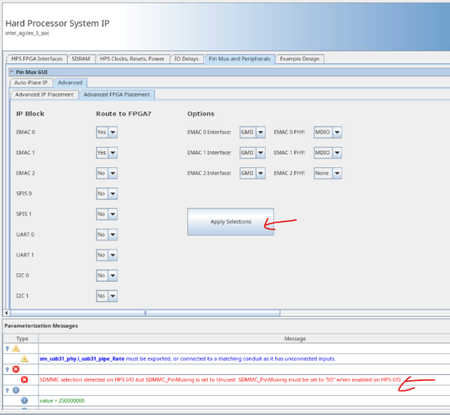Select the Advanced sub-tab
The width and height of the screenshot is (450, 415).
pyautogui.click(x=70, y=82)
